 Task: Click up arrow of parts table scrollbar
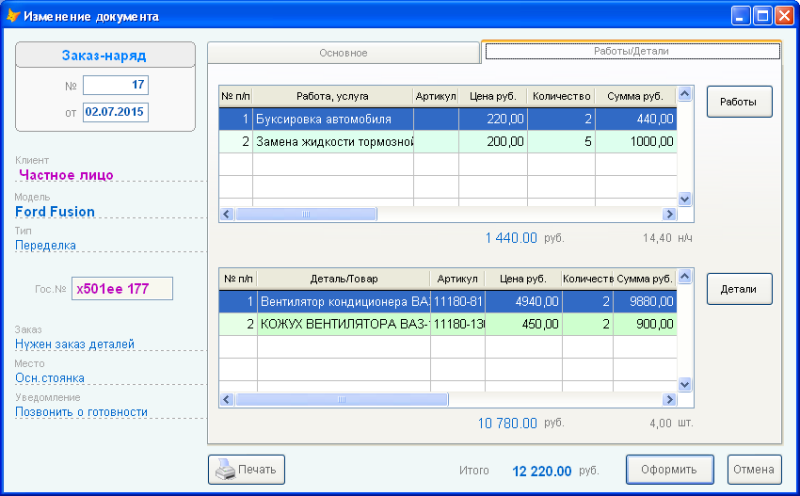[x=685, y=276]
